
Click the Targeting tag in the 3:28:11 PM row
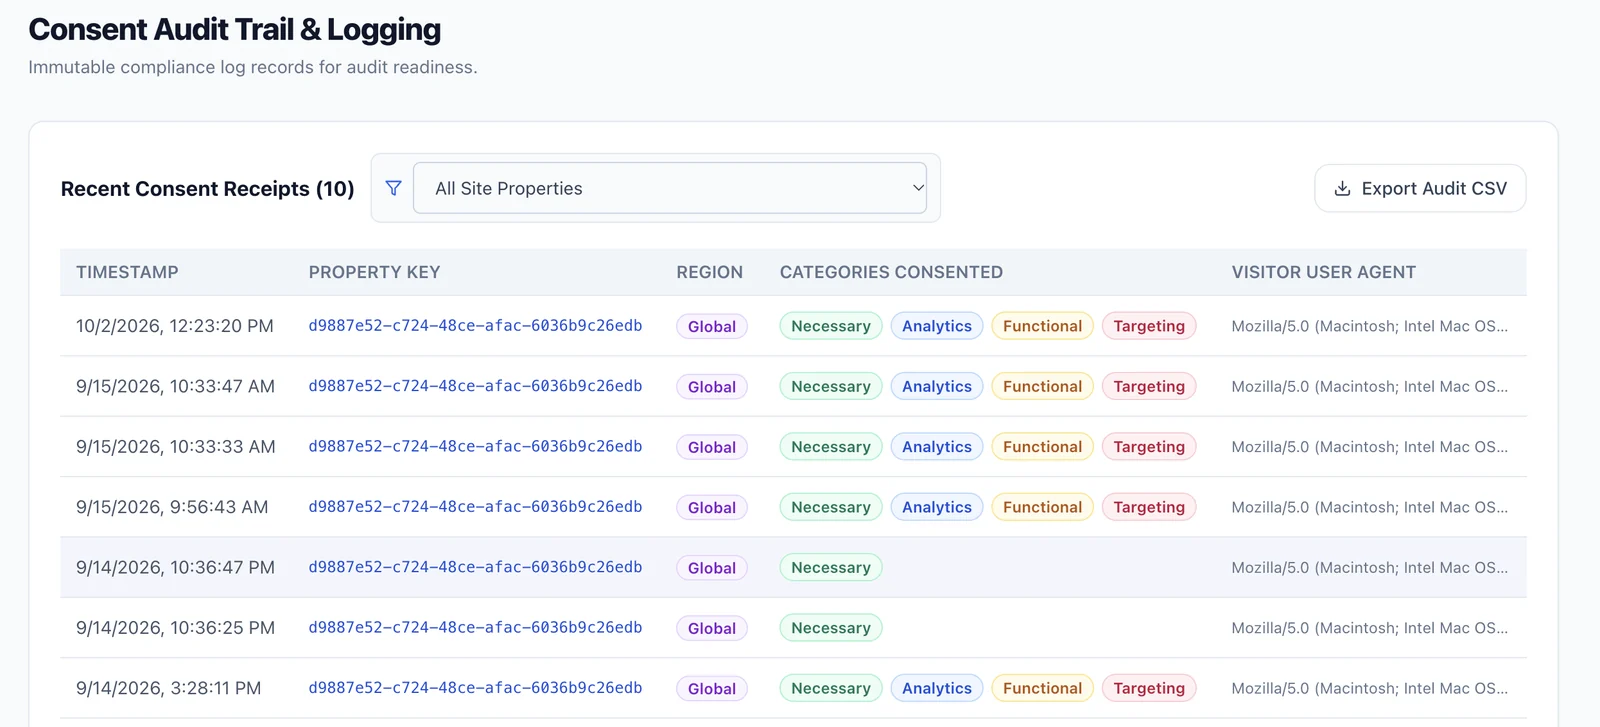tap(1149, 688)
